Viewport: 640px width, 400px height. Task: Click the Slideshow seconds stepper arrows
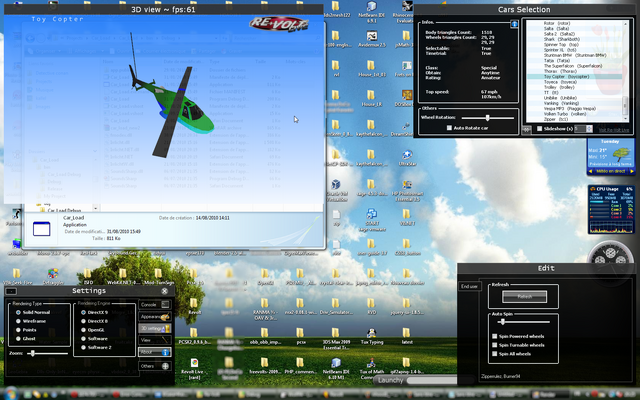pos(589,129)
